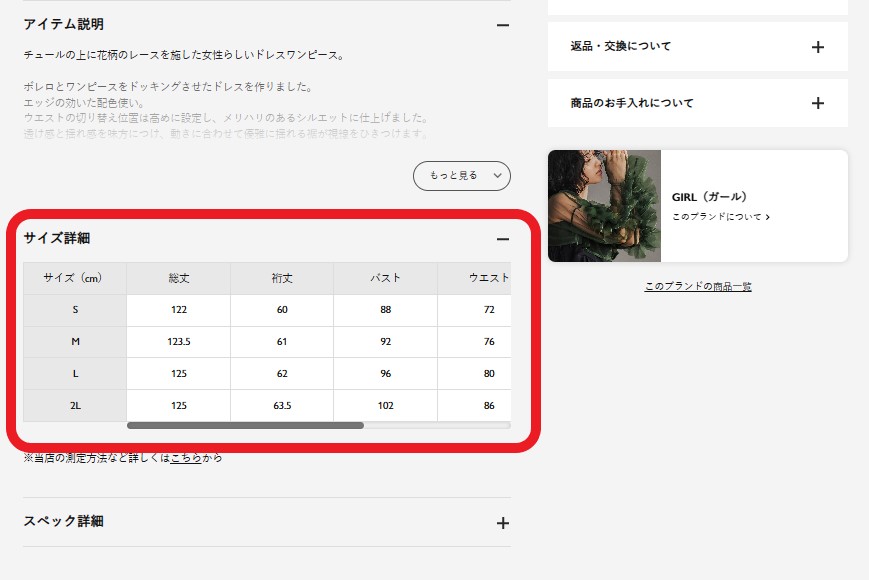The width and height of the screenshot is (869, 580).
Task: Click the 61 sleeve length cell
Action: click(282, 342)
